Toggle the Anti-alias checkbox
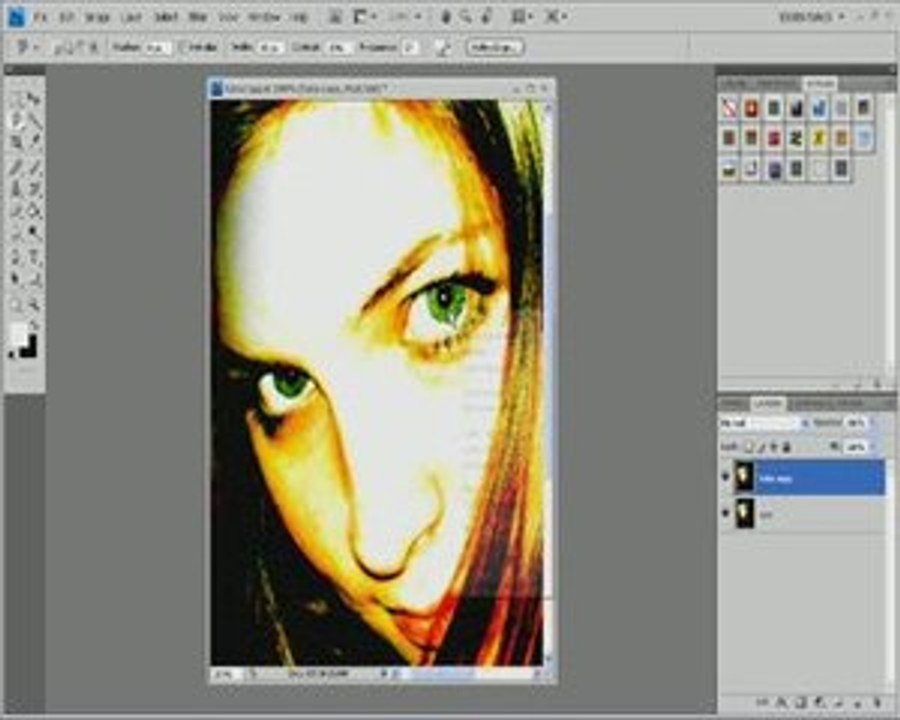 185,47
